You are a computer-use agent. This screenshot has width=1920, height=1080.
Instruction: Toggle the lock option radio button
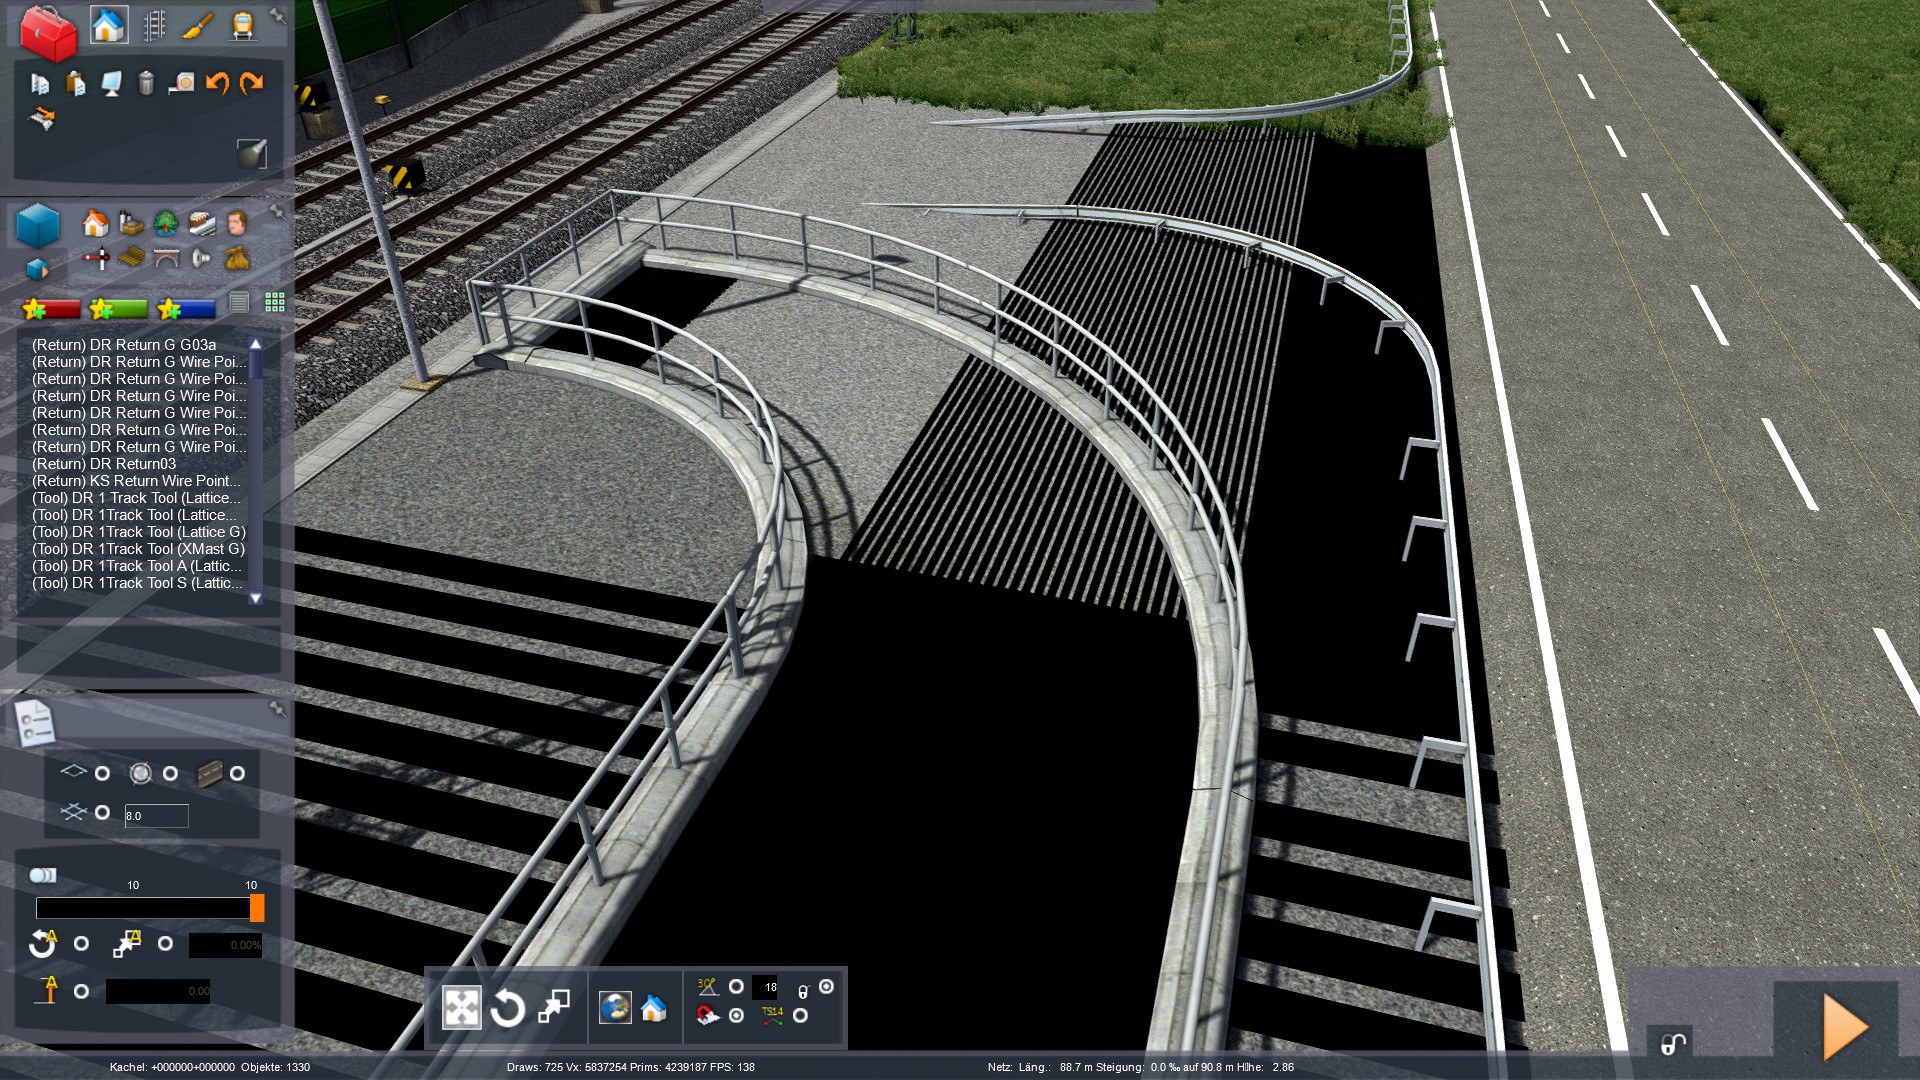(826, 987)
